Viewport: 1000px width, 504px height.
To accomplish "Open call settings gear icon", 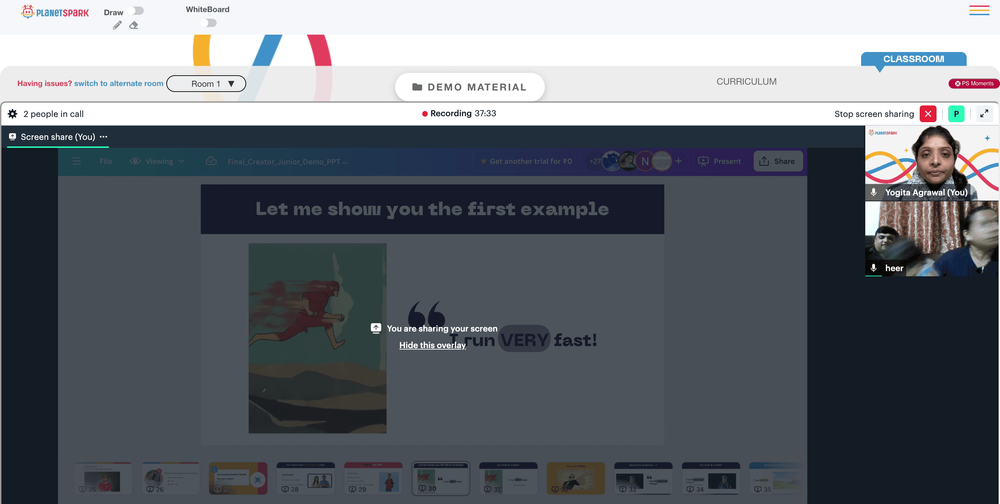I will [x=12, y=114].
